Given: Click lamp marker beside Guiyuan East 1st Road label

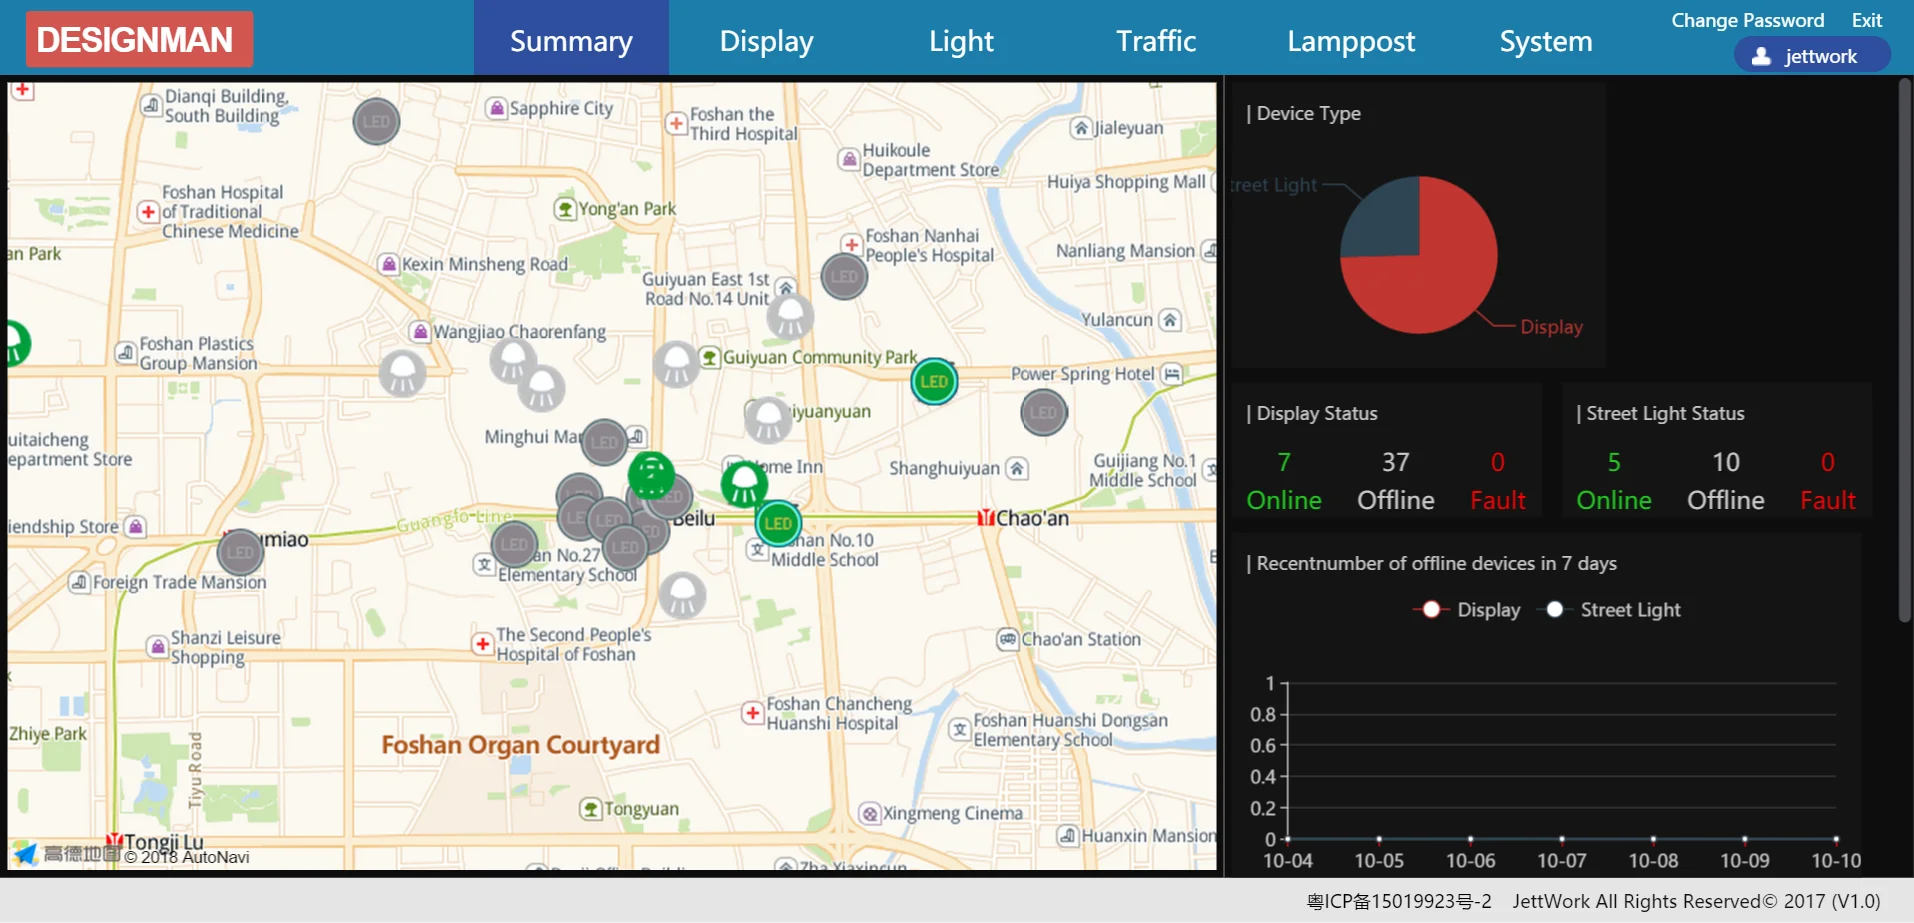Looking at the screenshot, I should [x=790, y=317].
